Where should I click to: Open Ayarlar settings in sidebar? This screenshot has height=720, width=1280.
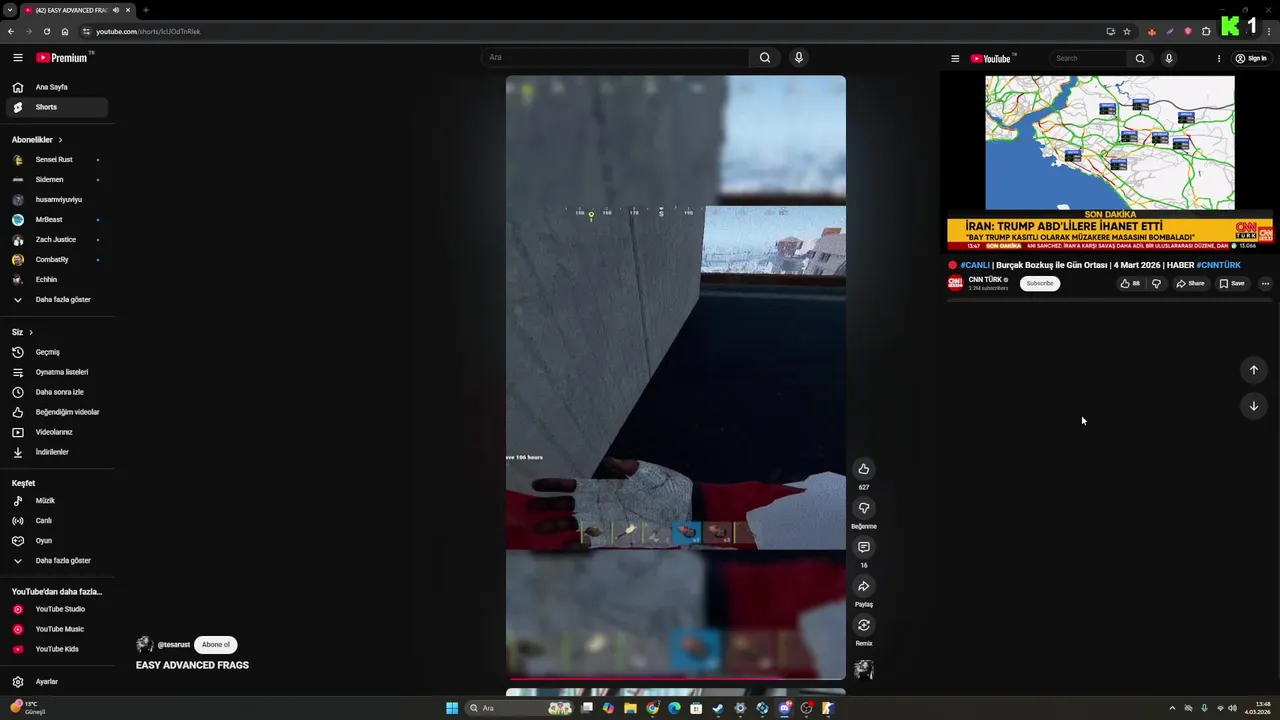point(57,682)
